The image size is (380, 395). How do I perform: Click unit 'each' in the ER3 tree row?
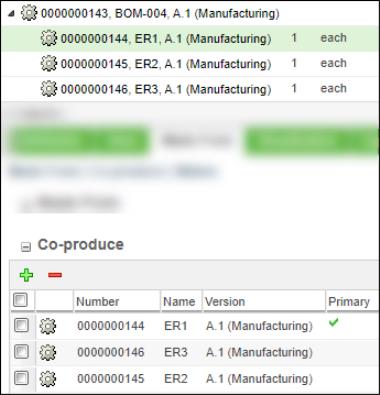tap(333, 89)
